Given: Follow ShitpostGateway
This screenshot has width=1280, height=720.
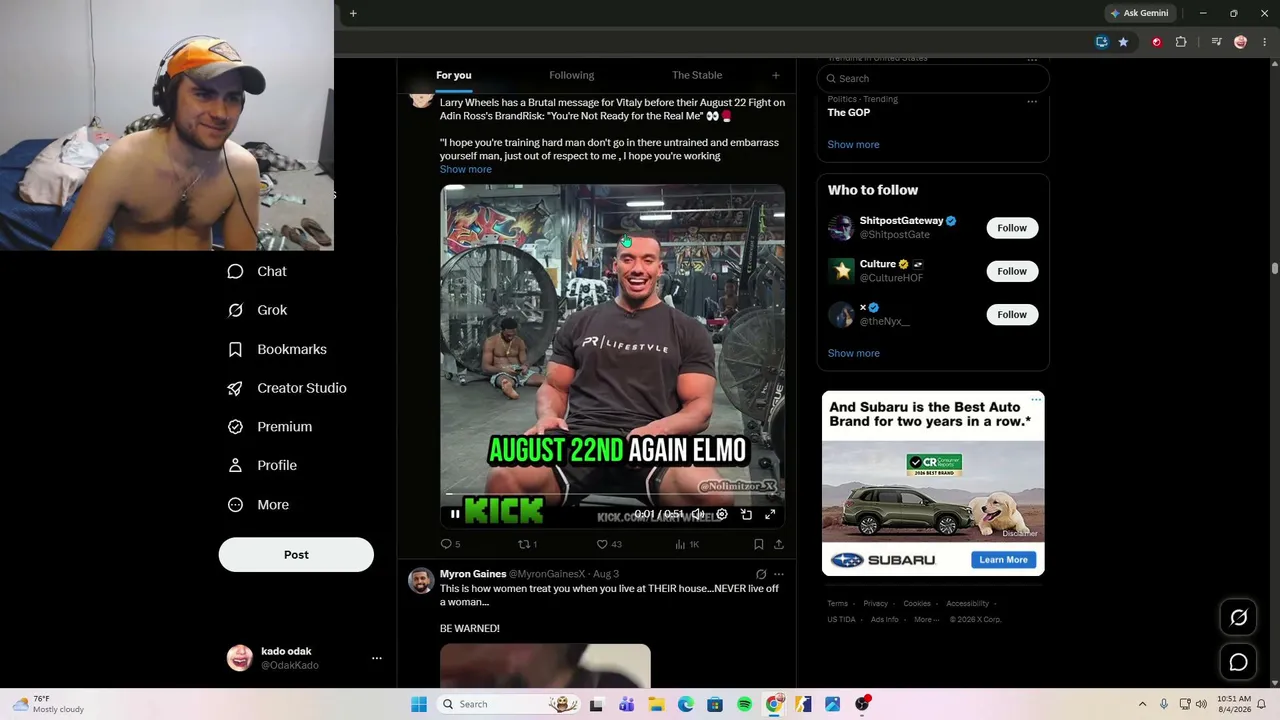Looking at the screenshot, I should pyautogui.click(x=1012, y=228).
